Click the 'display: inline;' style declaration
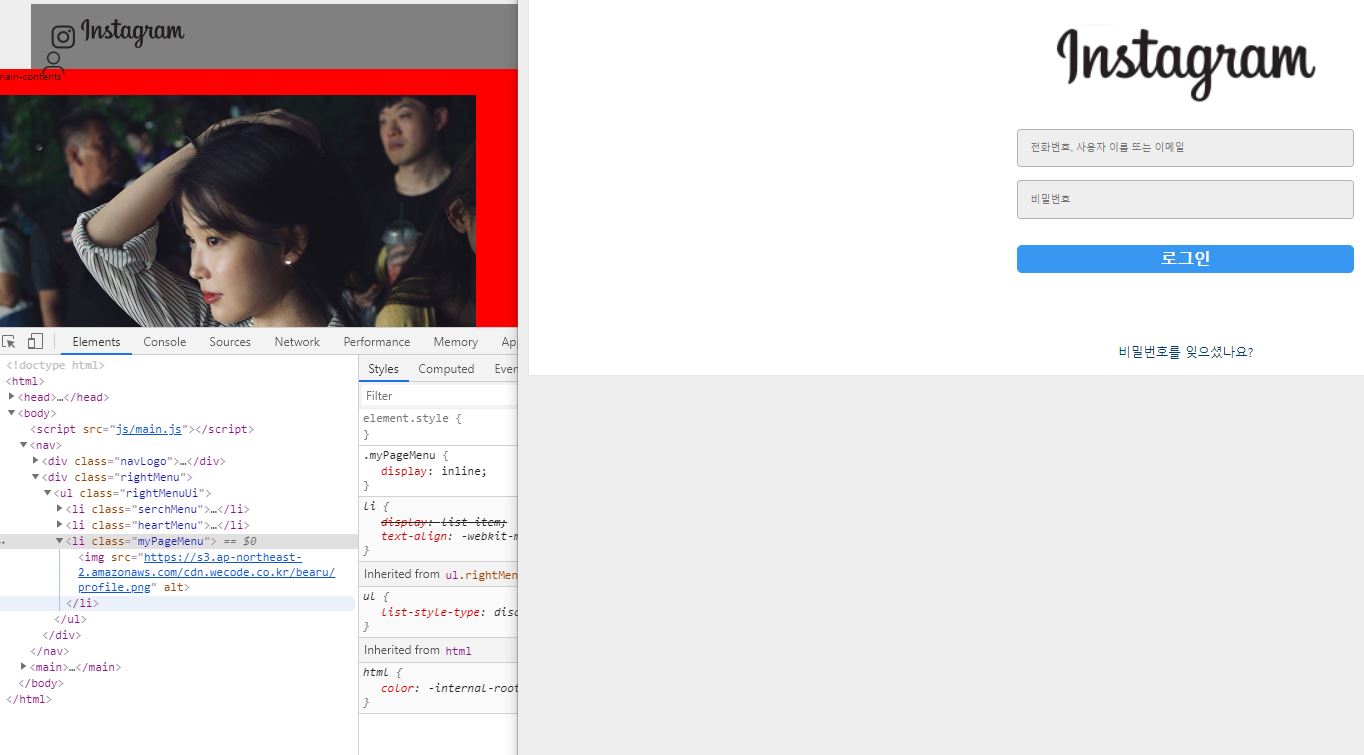 (434, 471)
